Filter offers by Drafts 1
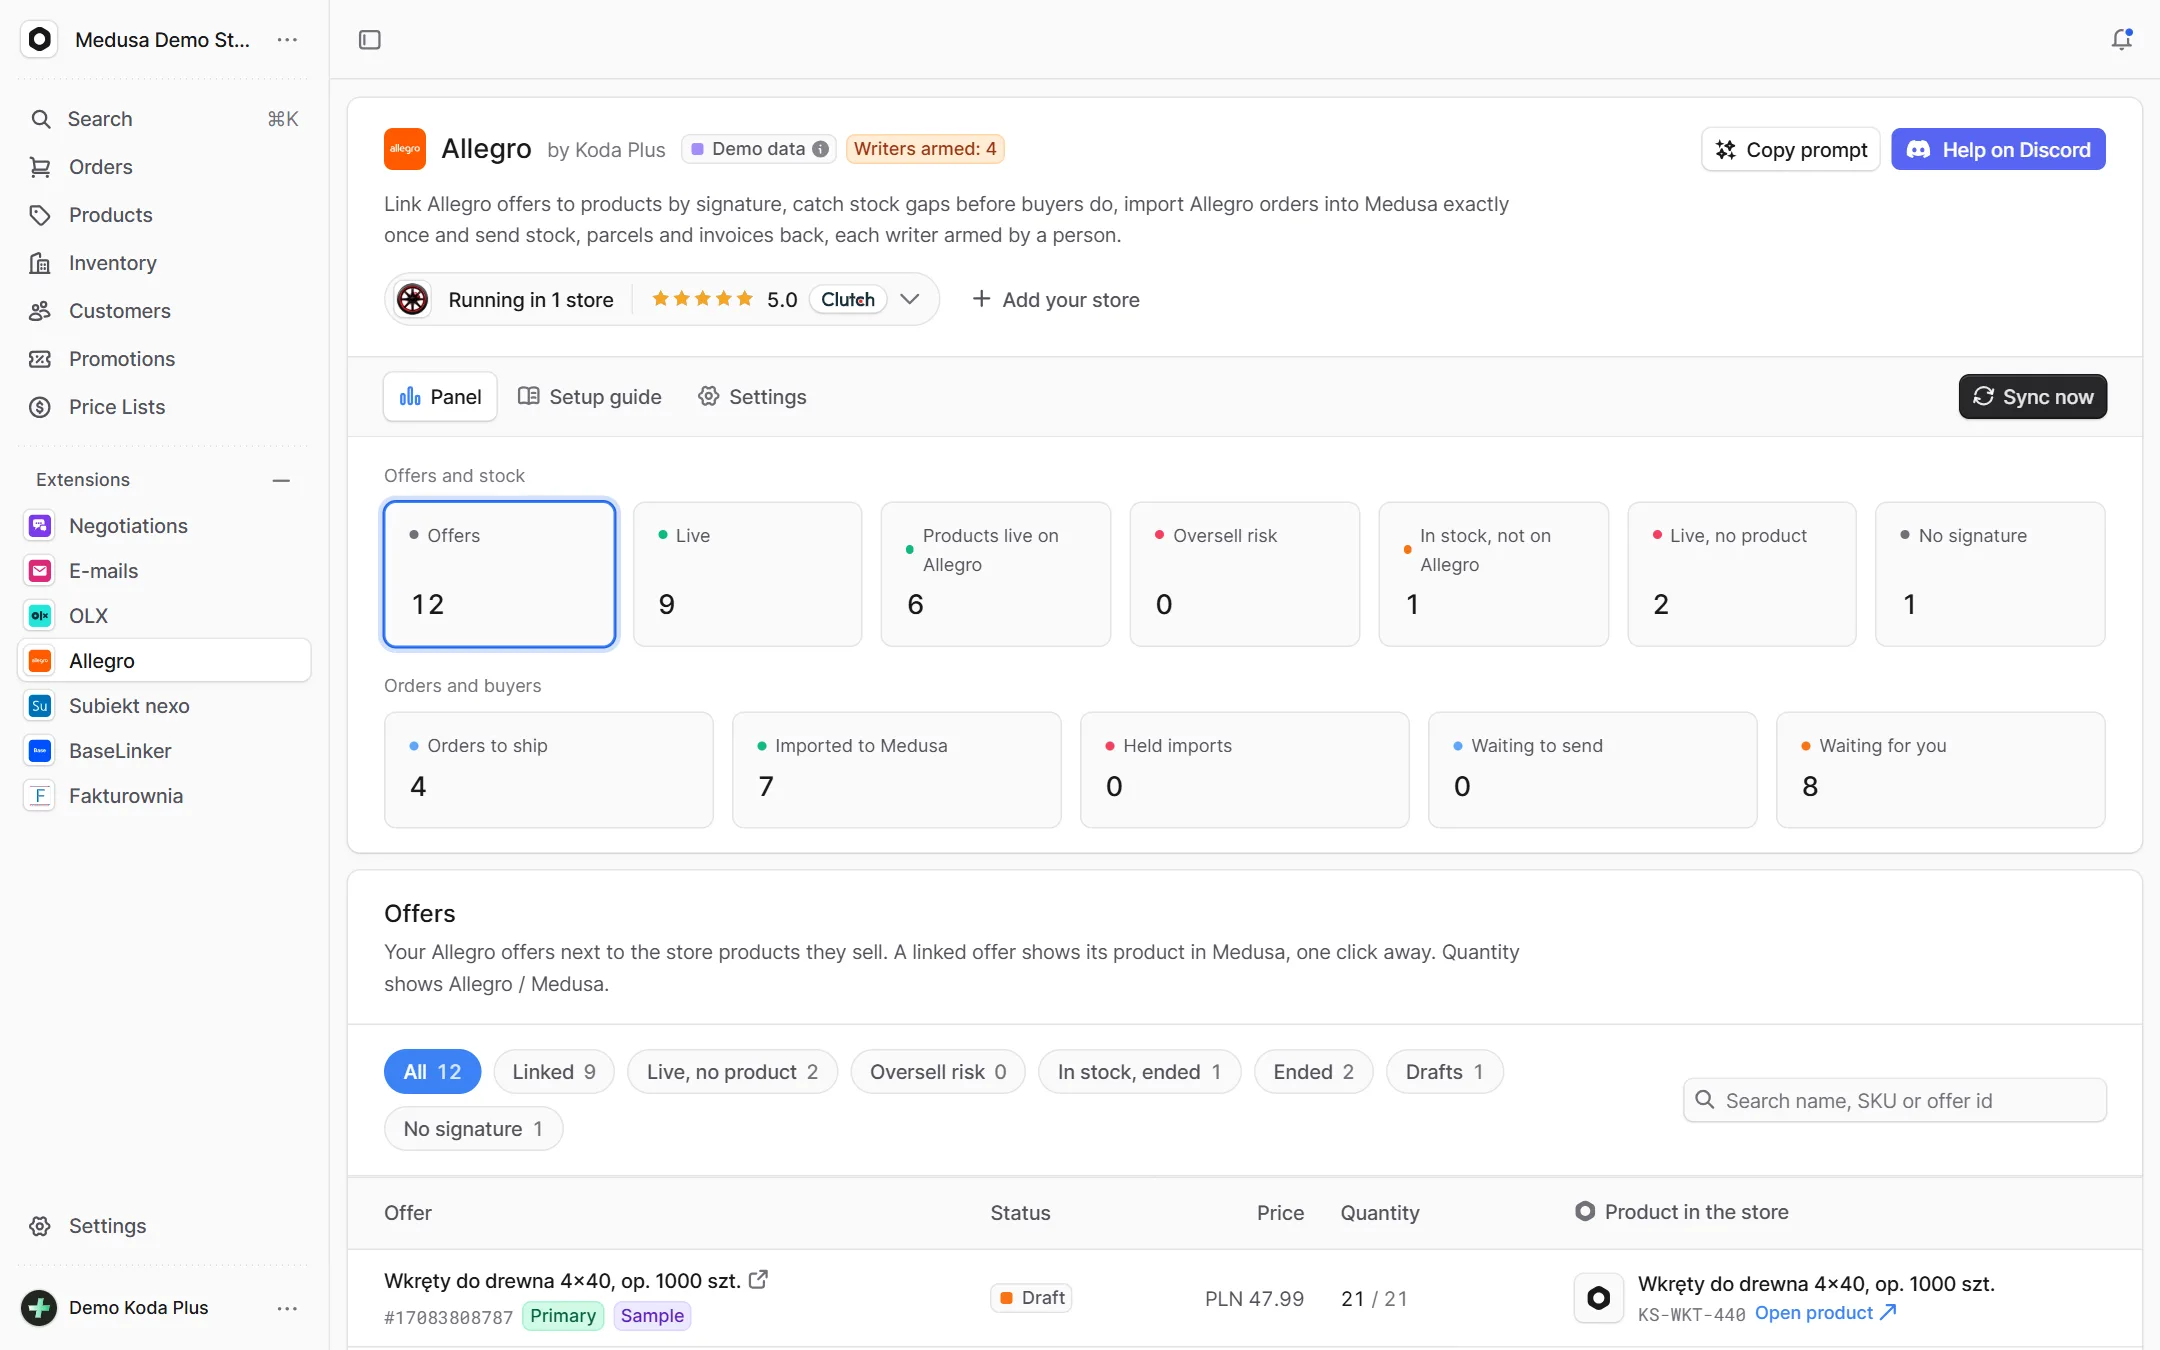Screen dimensions: 2160x1350 (1444, 1072)
